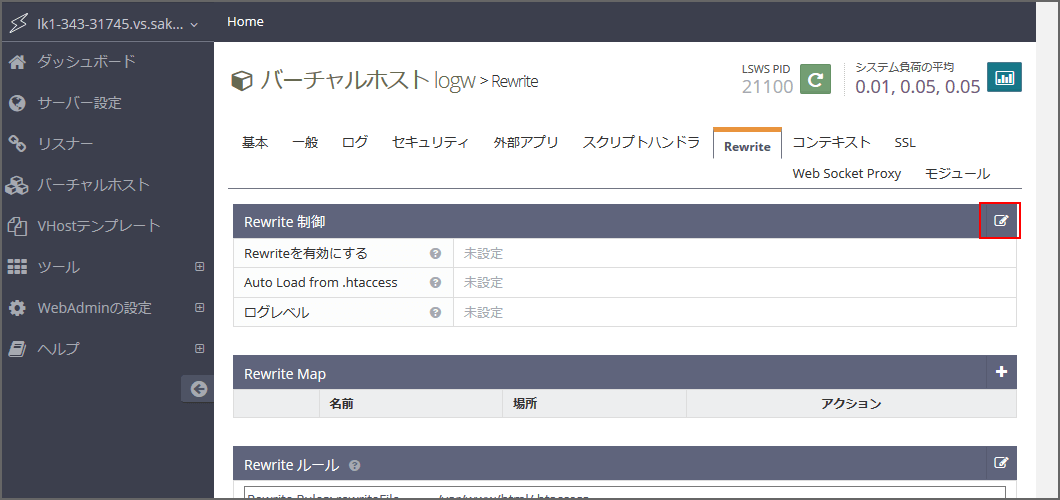Click the help icon beside Rewrite ルール
1060x500 pixels.
(x=355, y=466)
